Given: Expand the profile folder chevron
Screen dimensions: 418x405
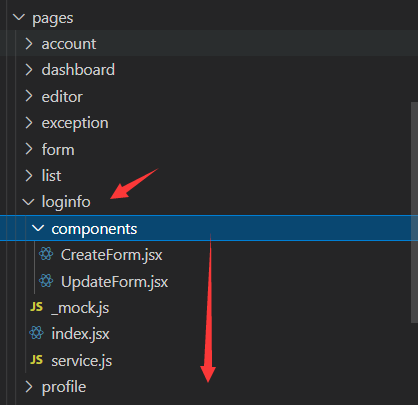Looking at the screenshot, I should [29, 387].
